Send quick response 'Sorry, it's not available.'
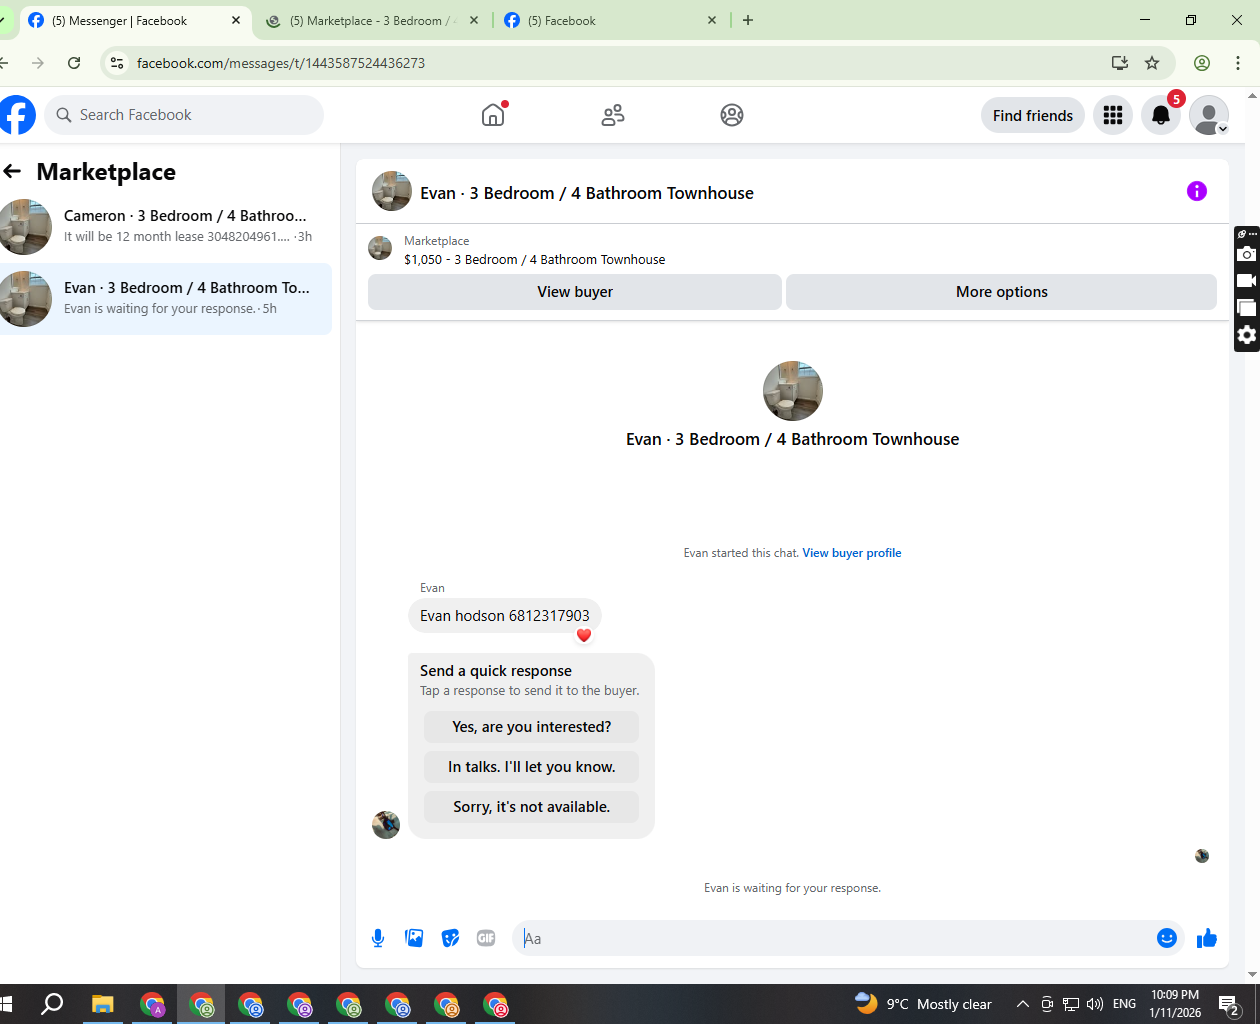Image resolution: width=1260 pixels, height=1024 pixels. tap(531, 807)
